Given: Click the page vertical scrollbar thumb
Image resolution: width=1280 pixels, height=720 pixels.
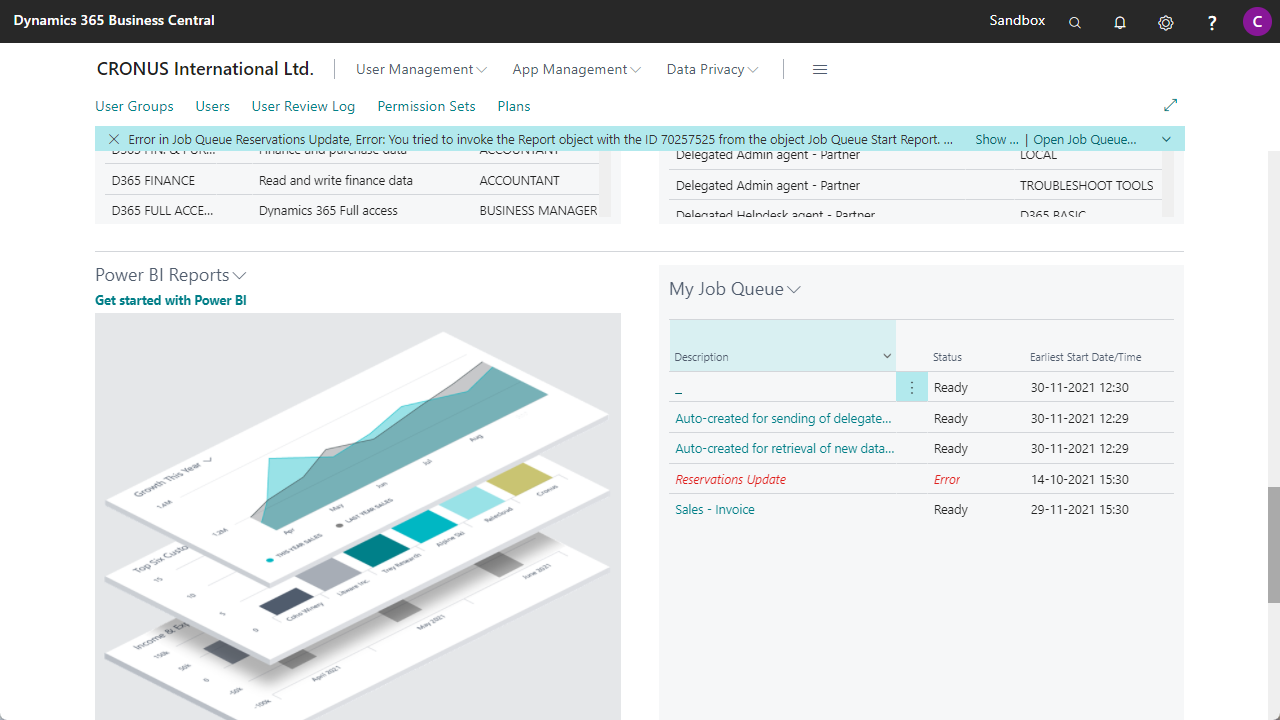Looking at the screenshot, I should pos(1273,545).
